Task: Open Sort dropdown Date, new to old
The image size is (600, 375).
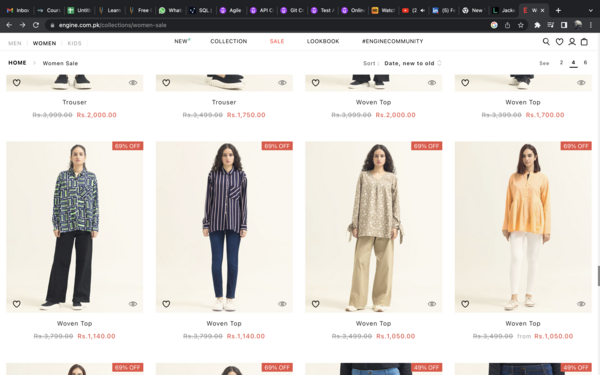Action: (412, 63)
